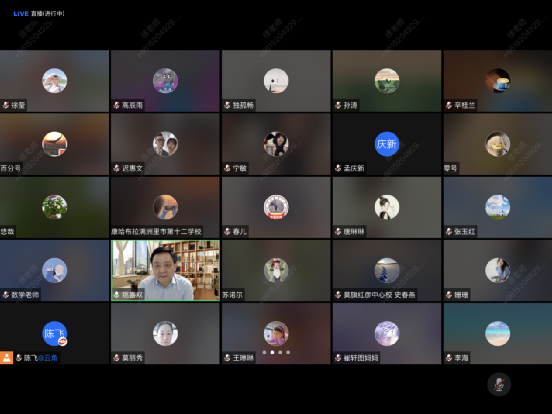Click the coffee cup avatar of 辛桂兰
Viewport: 552px width, 414px height.
tap(497, 81)
